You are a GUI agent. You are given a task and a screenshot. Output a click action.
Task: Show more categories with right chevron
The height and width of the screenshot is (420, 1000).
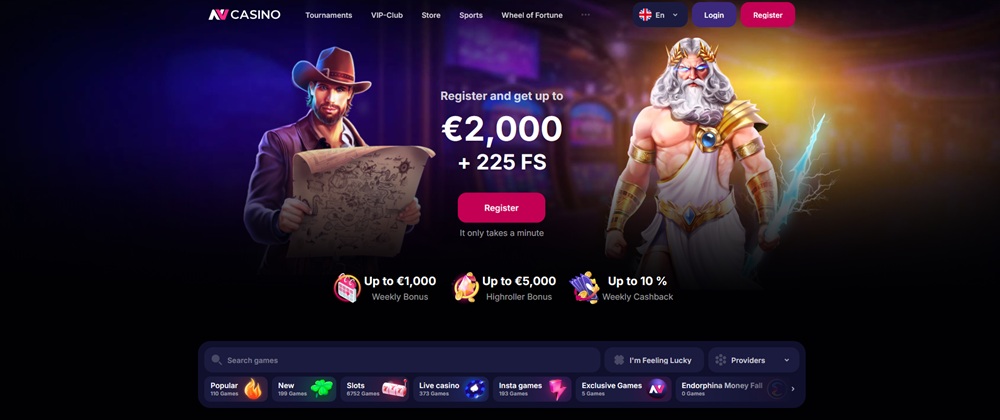pyautogui.click(x=793, y=389)
